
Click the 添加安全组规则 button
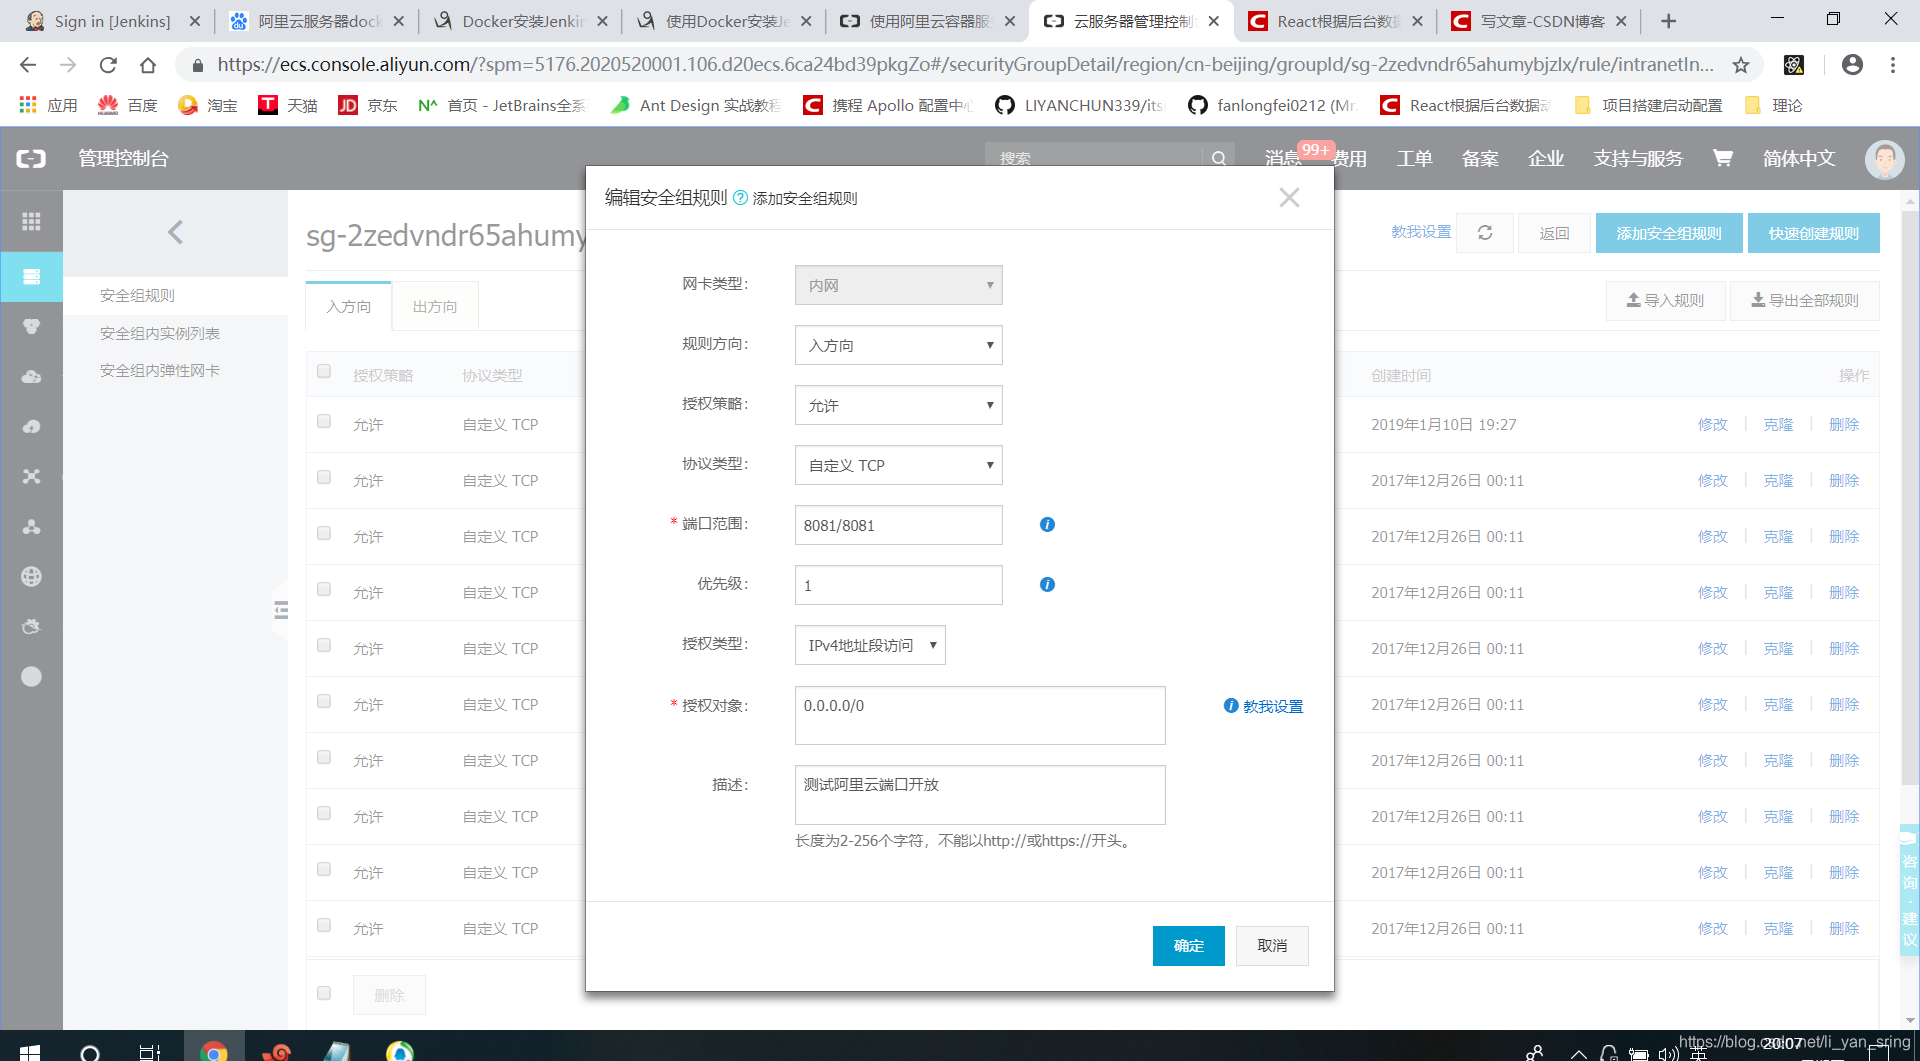click(x=1668, y=233)
